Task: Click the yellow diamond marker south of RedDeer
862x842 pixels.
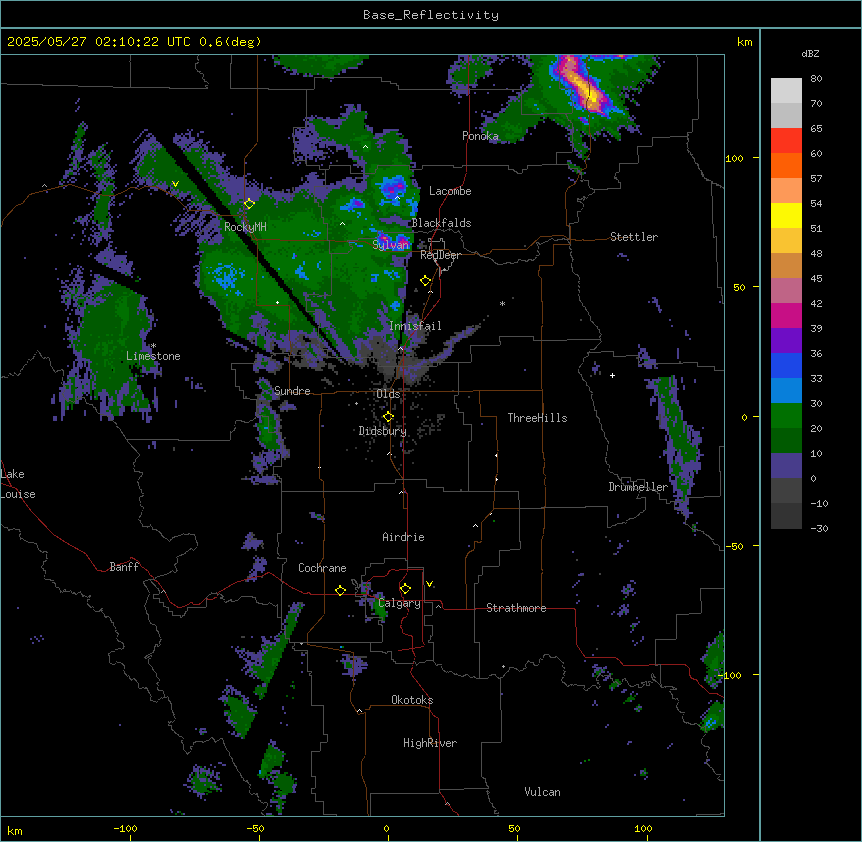Action: tap(426, 281)
